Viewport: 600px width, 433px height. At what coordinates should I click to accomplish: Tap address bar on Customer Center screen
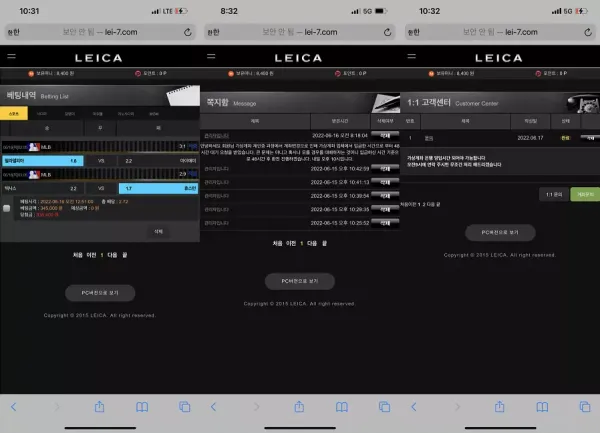[500, 32]
